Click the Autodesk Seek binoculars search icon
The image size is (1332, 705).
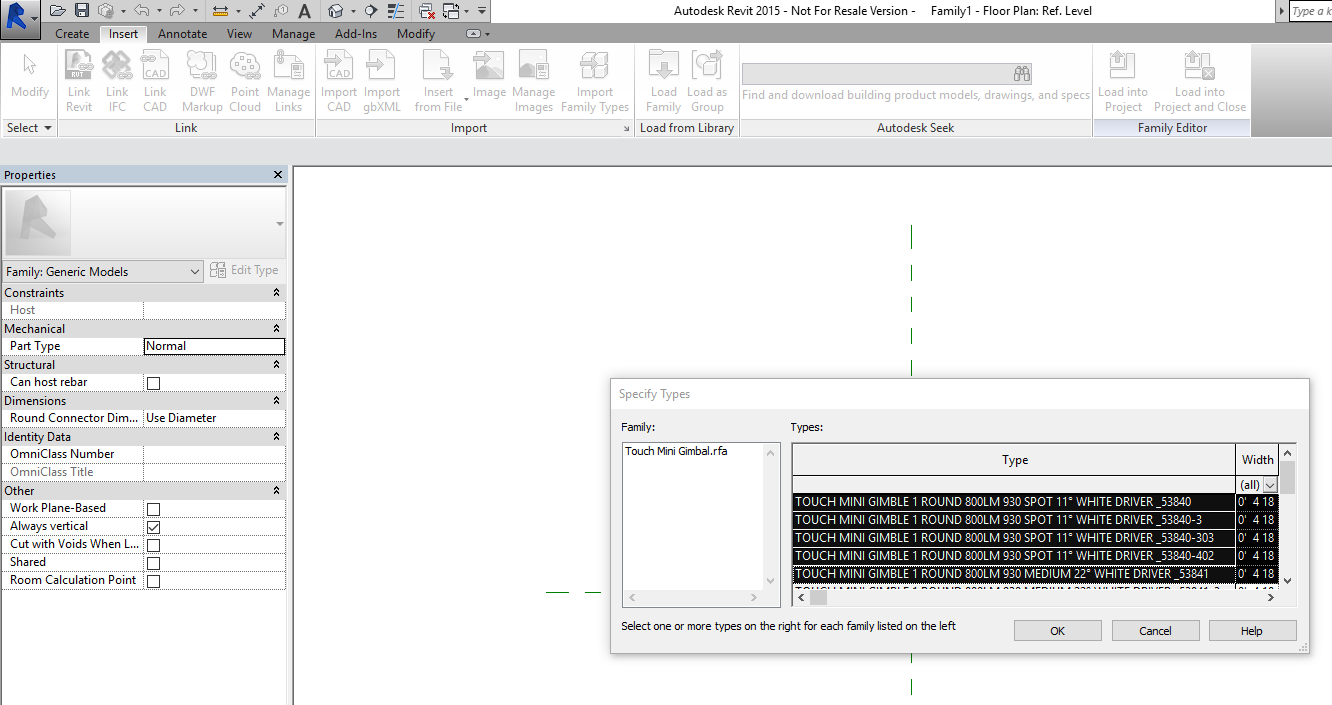(1021, 74)
